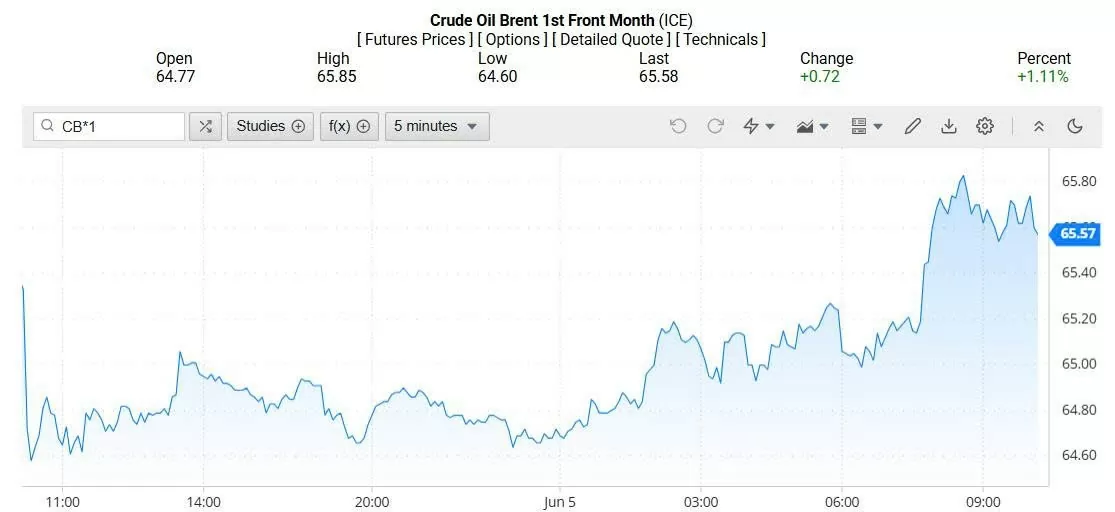
Task: Open the lightning events dropdown
Action: (759, 126)
